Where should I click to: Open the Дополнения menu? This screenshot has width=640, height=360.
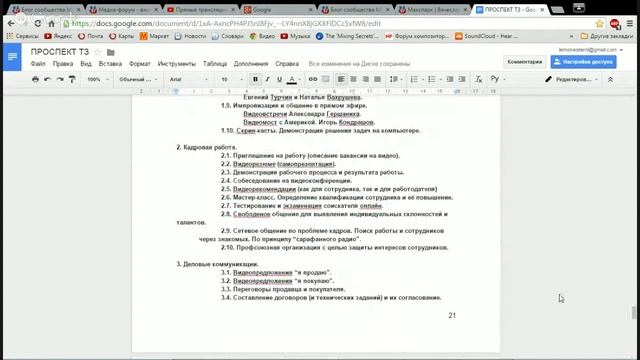tap(251, 64)
